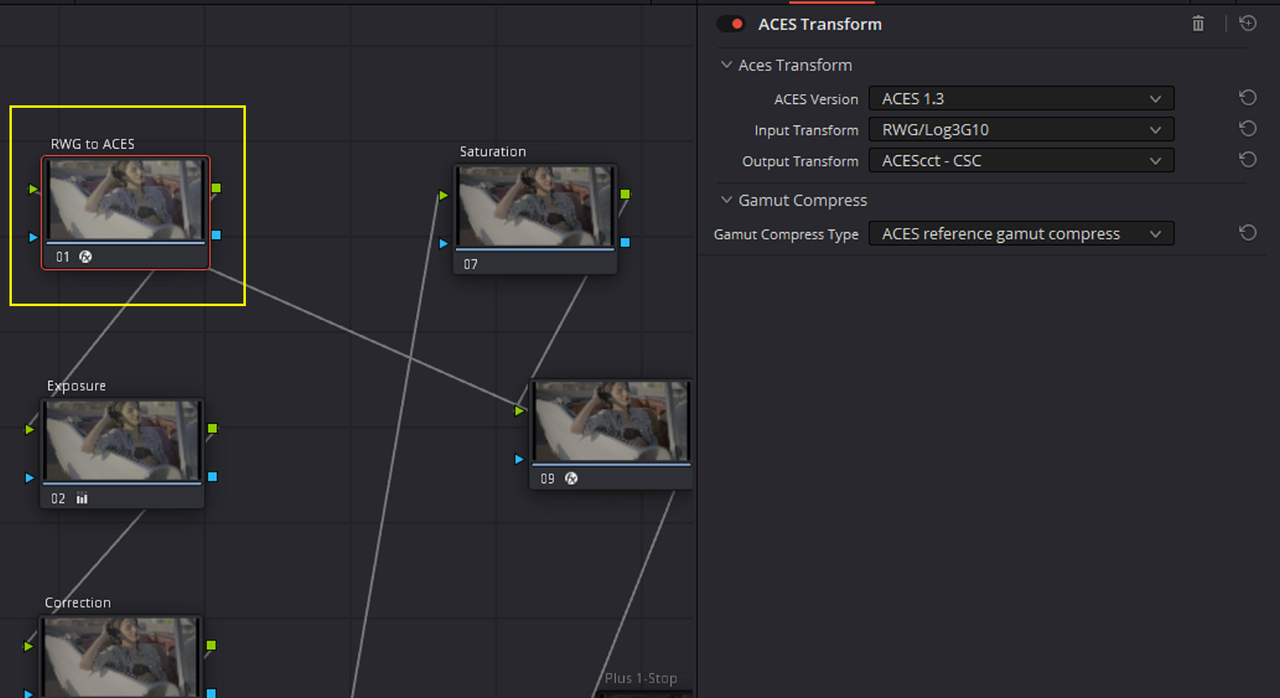Image resolution: width=1280 pixels, height=698 pixels.
Task: Open the Gamut Compress Type dropdown
Action: click(1021, 234)
